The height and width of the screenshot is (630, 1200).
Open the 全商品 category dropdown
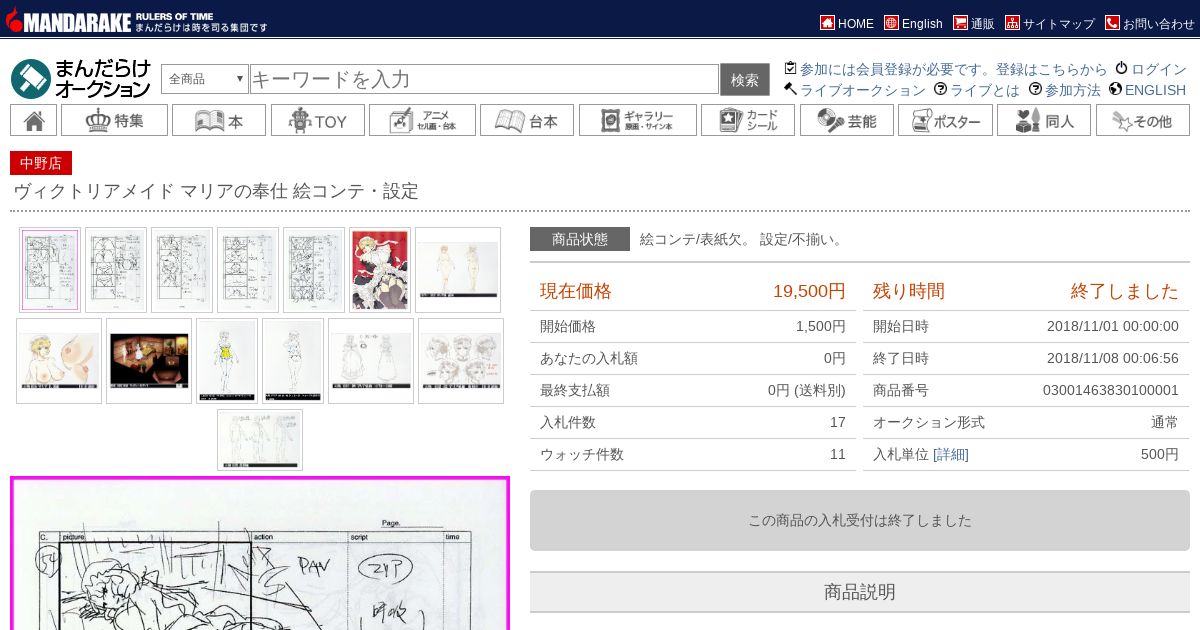[x=205, y=79]
